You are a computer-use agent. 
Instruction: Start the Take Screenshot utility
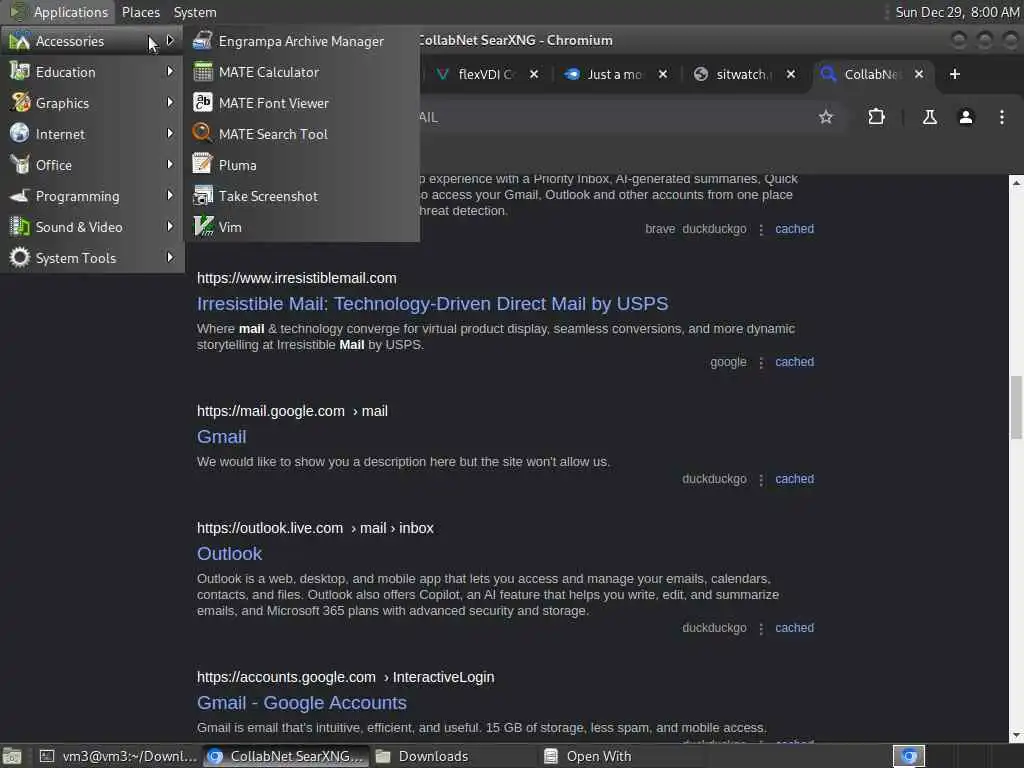pos(301,196)
